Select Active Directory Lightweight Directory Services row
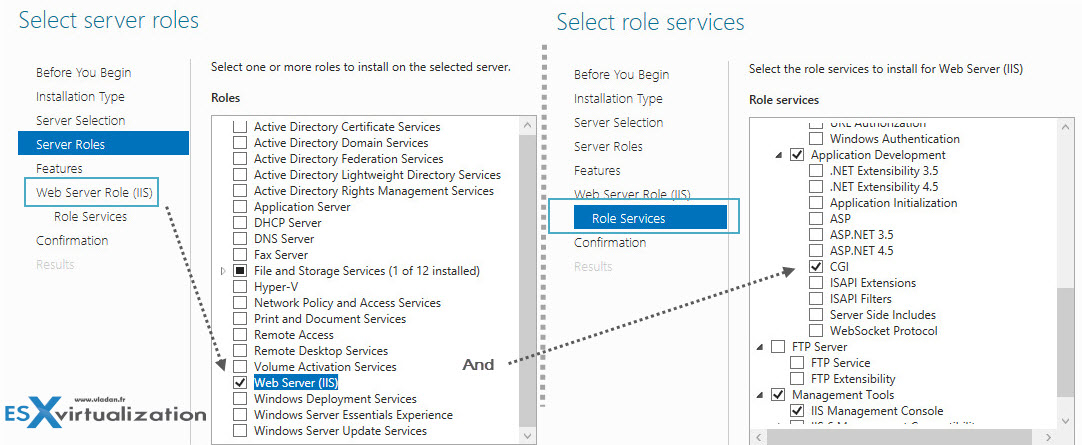 pyautogui.click(x=377, y=175)
